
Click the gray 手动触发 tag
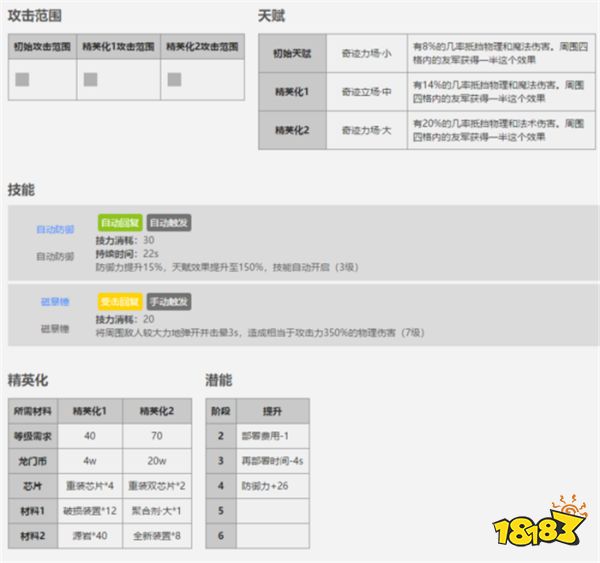point(169,301)
